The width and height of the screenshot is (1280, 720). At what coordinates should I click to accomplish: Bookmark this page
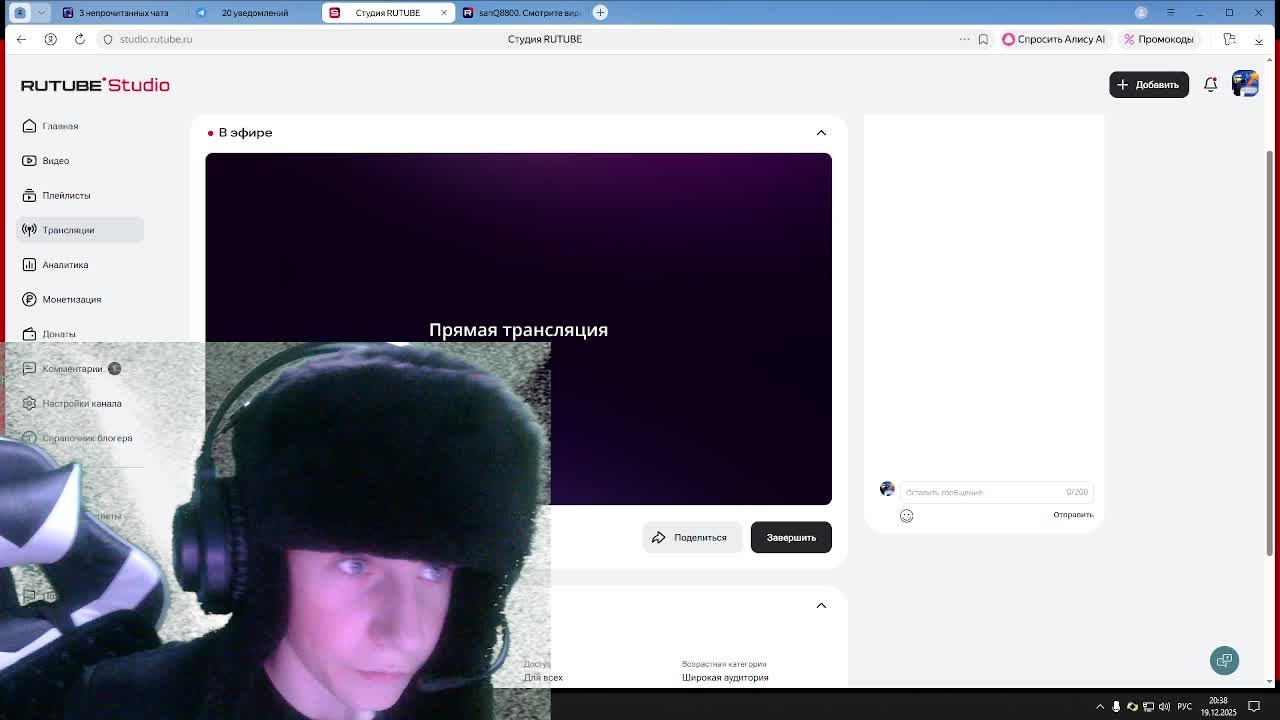[983, 39]
